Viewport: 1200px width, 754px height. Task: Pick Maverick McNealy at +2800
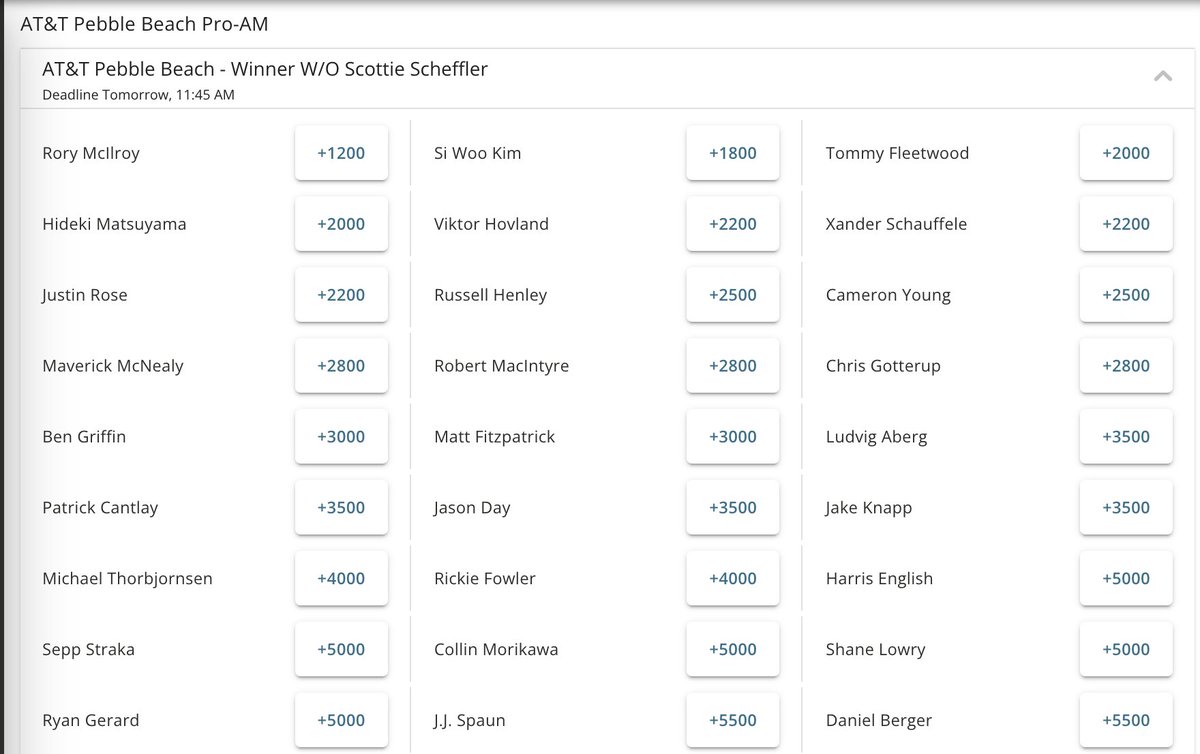[x=341, y=365]
